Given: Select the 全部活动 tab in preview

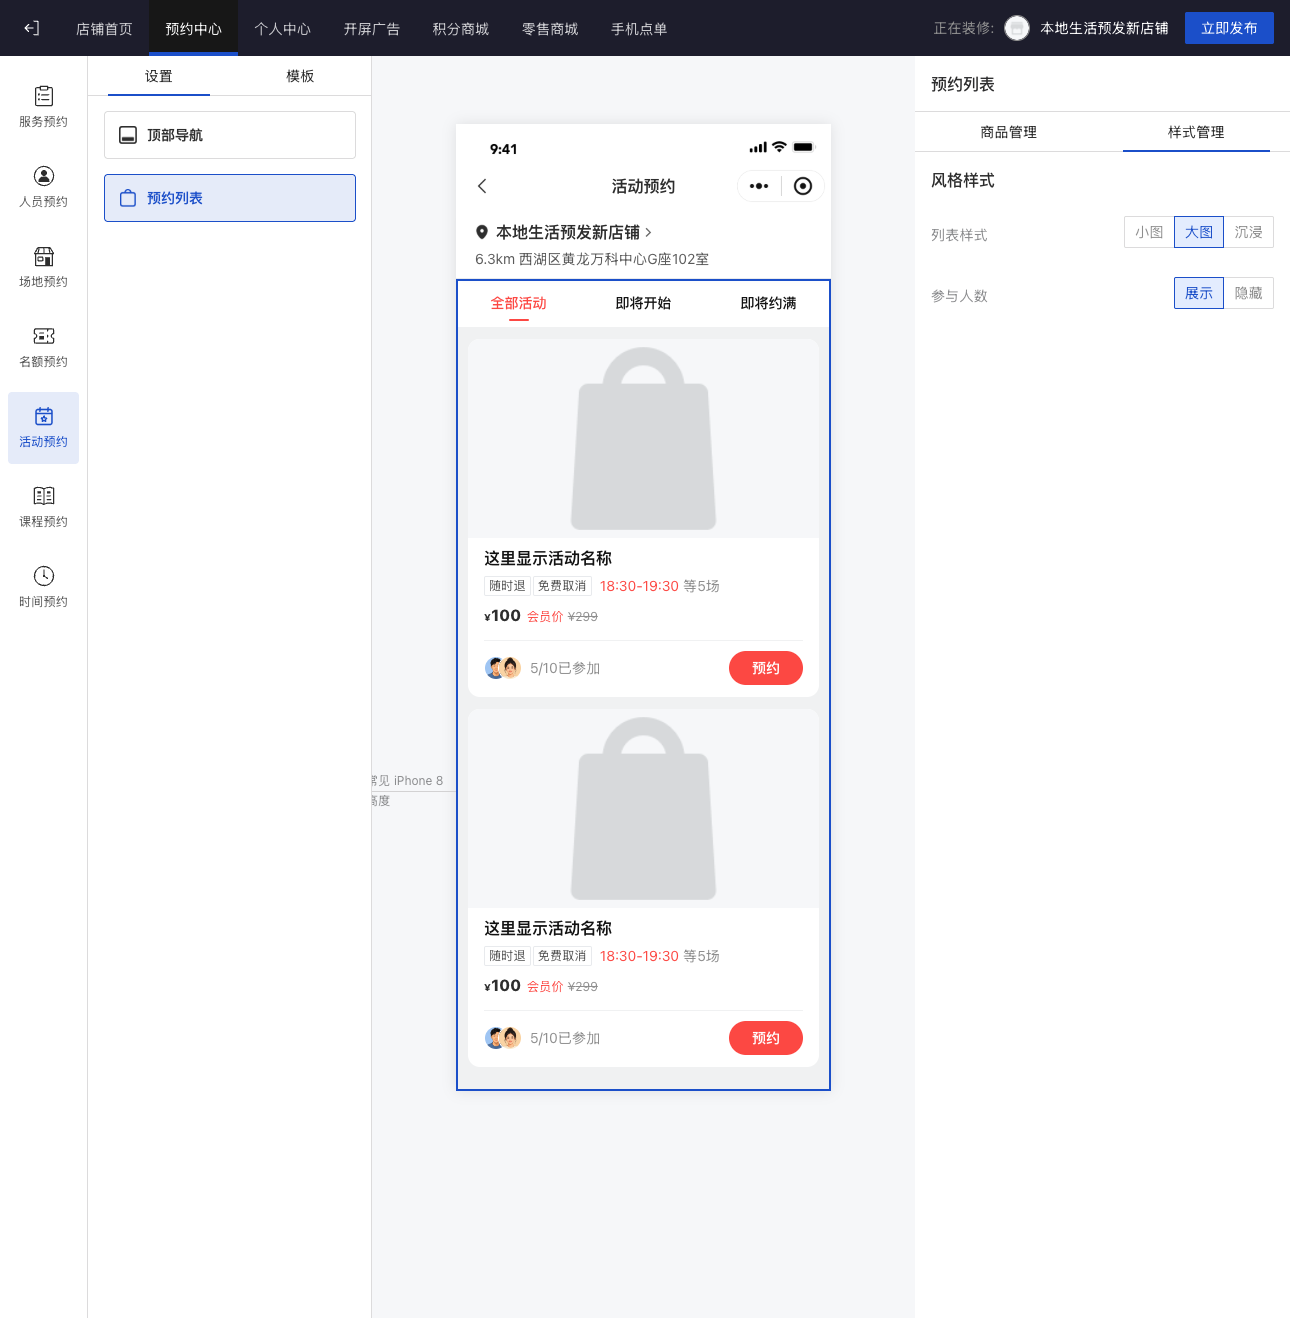Looking at the screenshot, I should click(x=518, y=303).
